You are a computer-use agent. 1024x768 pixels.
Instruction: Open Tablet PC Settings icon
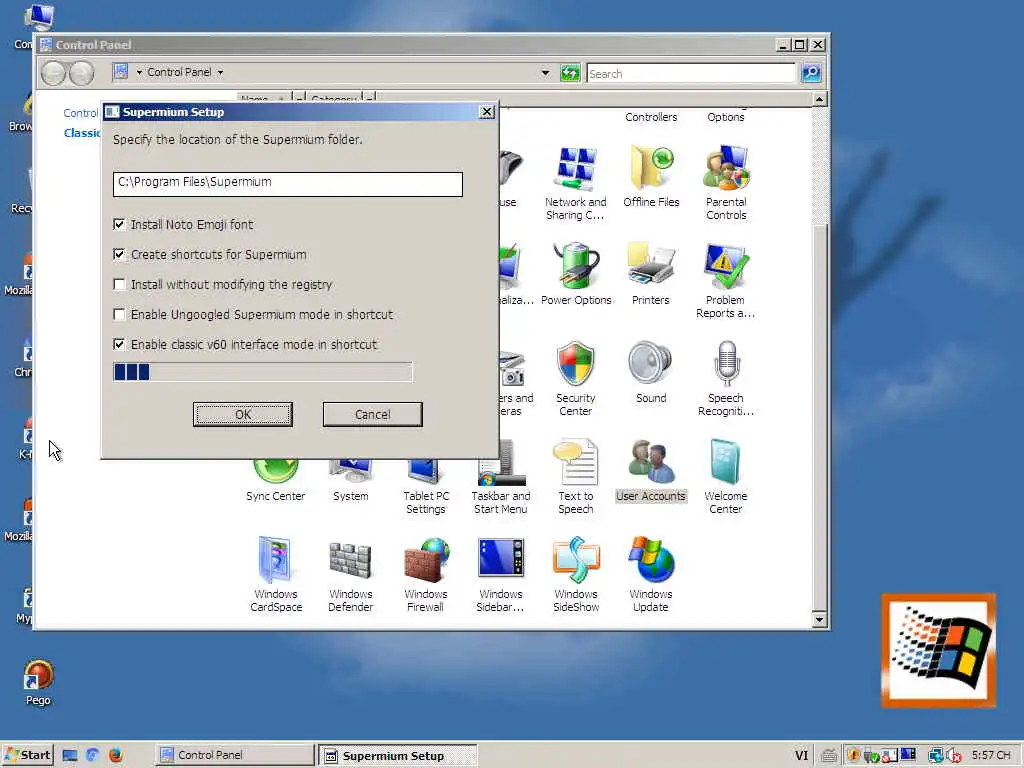(426, 472)
